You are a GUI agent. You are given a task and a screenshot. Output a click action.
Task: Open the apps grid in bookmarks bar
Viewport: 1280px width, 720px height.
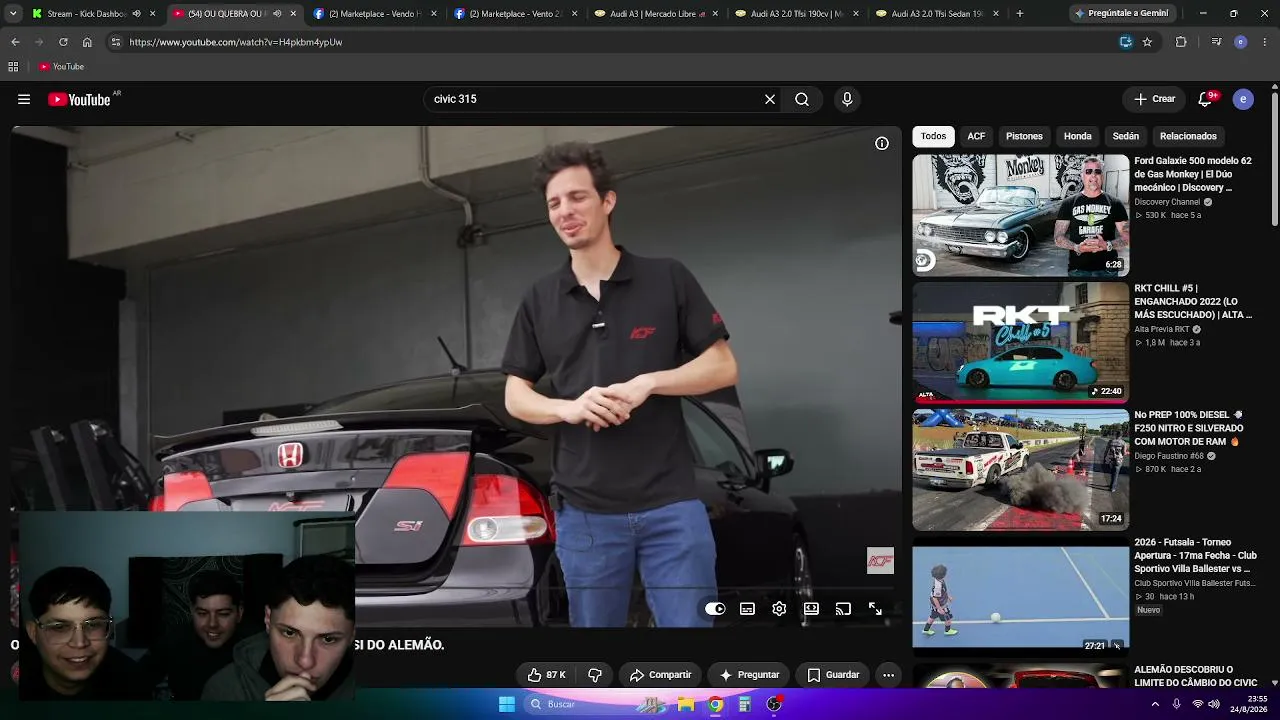[13, 67]
